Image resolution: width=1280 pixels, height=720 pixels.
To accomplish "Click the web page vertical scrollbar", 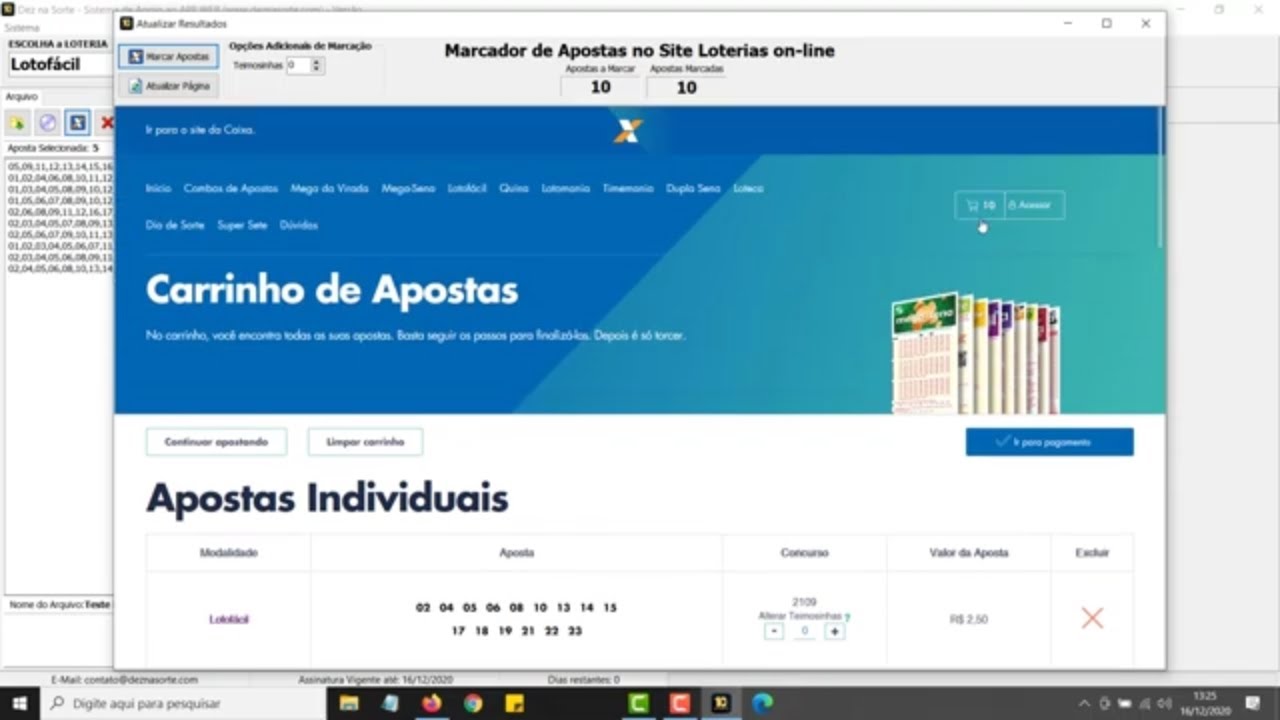I will [x=1161, y=175].
